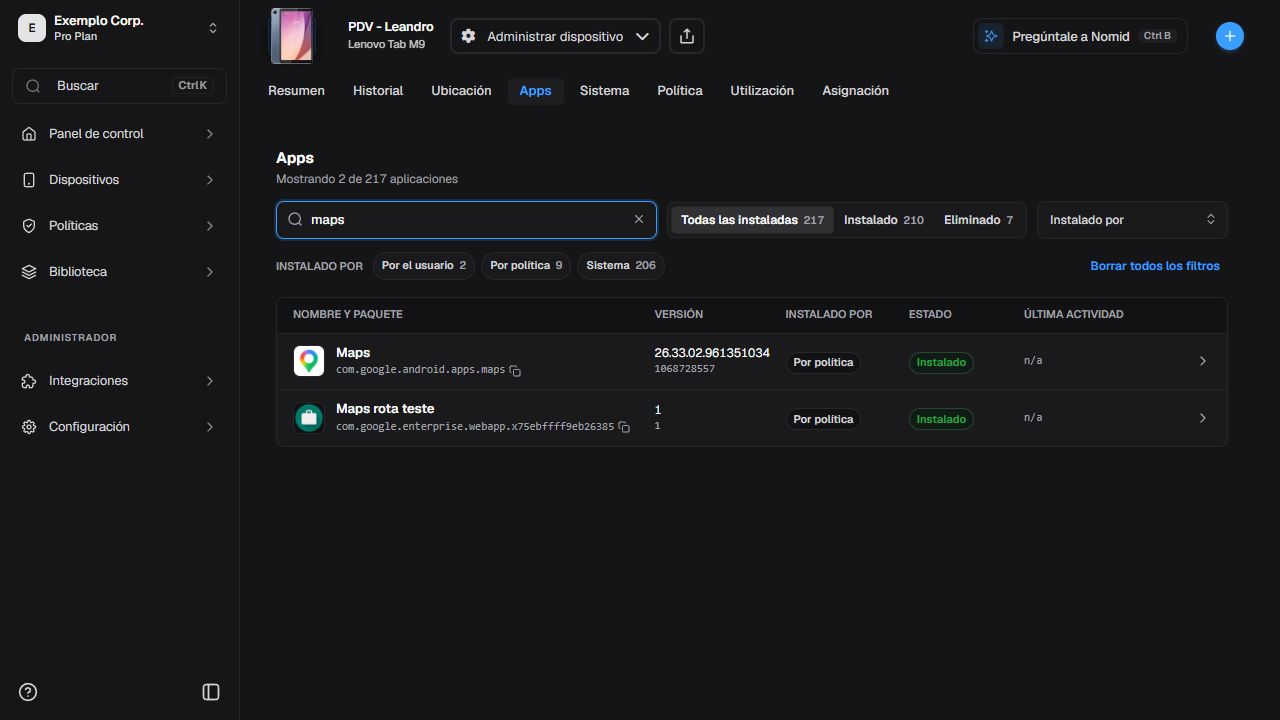Switch to the Asignación tab
Image resolution: width=1280 pixels, height=720 pixels.
(855, 91)
